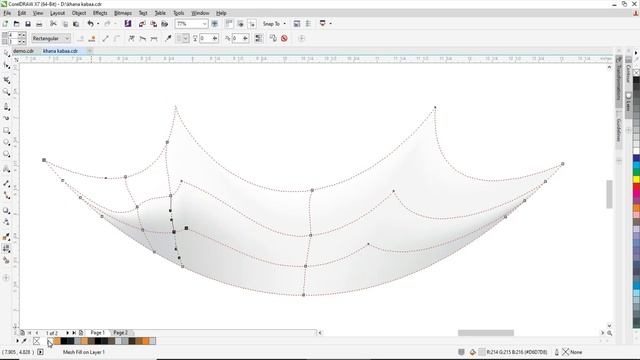
Task: Go to the last page arrow
Action: pyautogui.click(x=74, y=333)
